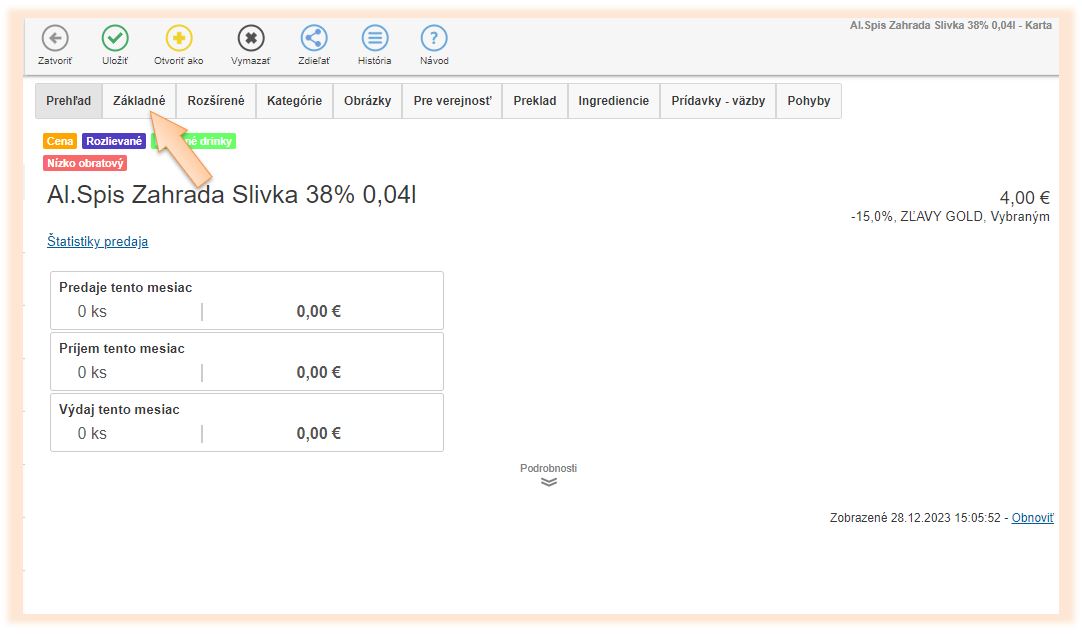The image size is (1082, 637).
Task: Switch to the Základné tab
Action: tap(139, 101)
